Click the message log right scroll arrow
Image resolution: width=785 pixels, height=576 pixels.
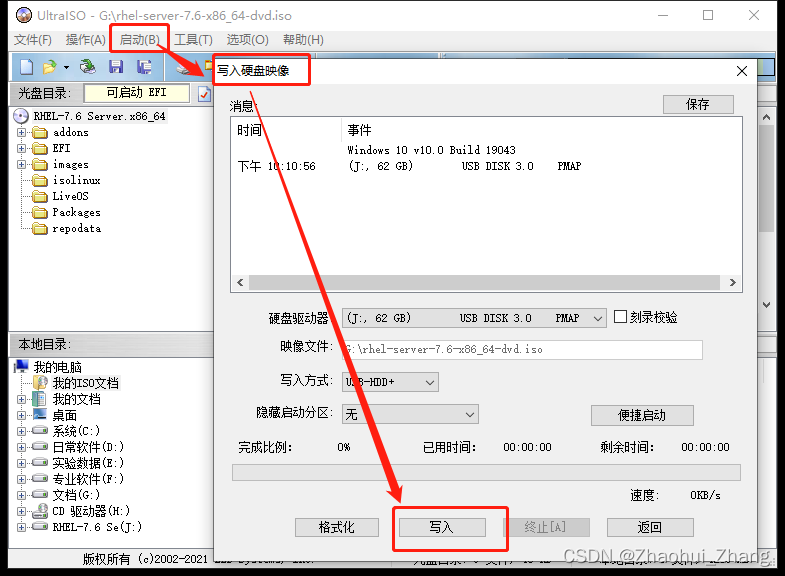tap(732, 282)
